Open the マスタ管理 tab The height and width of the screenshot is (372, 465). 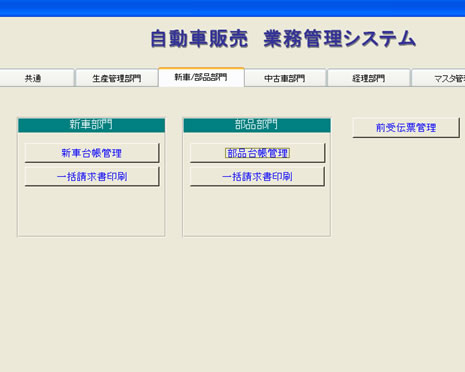click(439, 78)
